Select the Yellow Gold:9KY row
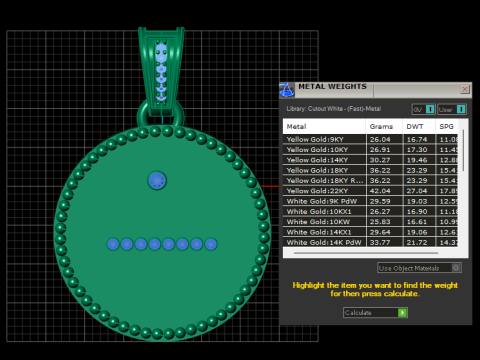The height and width of the screenshot is (360, 480). click(x=370, y=139)
